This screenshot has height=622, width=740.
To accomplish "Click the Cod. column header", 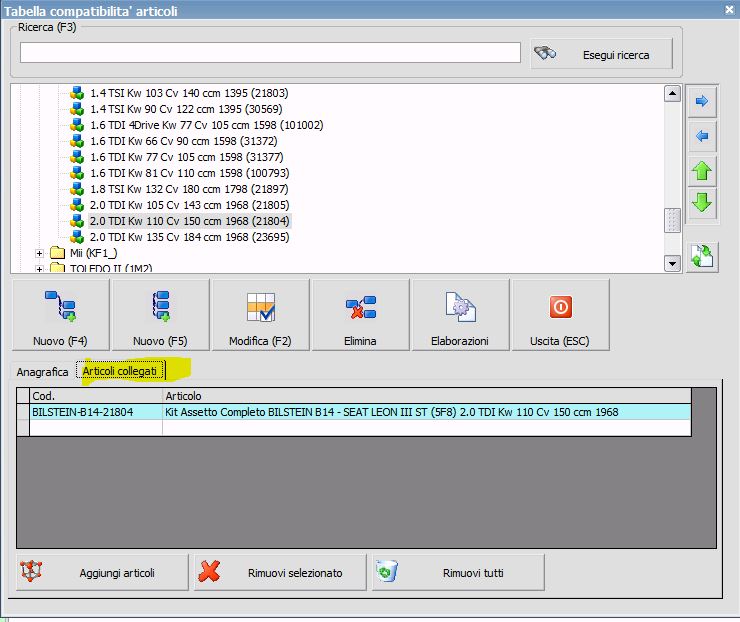I will pyautogui.click(x=96, y=396).
